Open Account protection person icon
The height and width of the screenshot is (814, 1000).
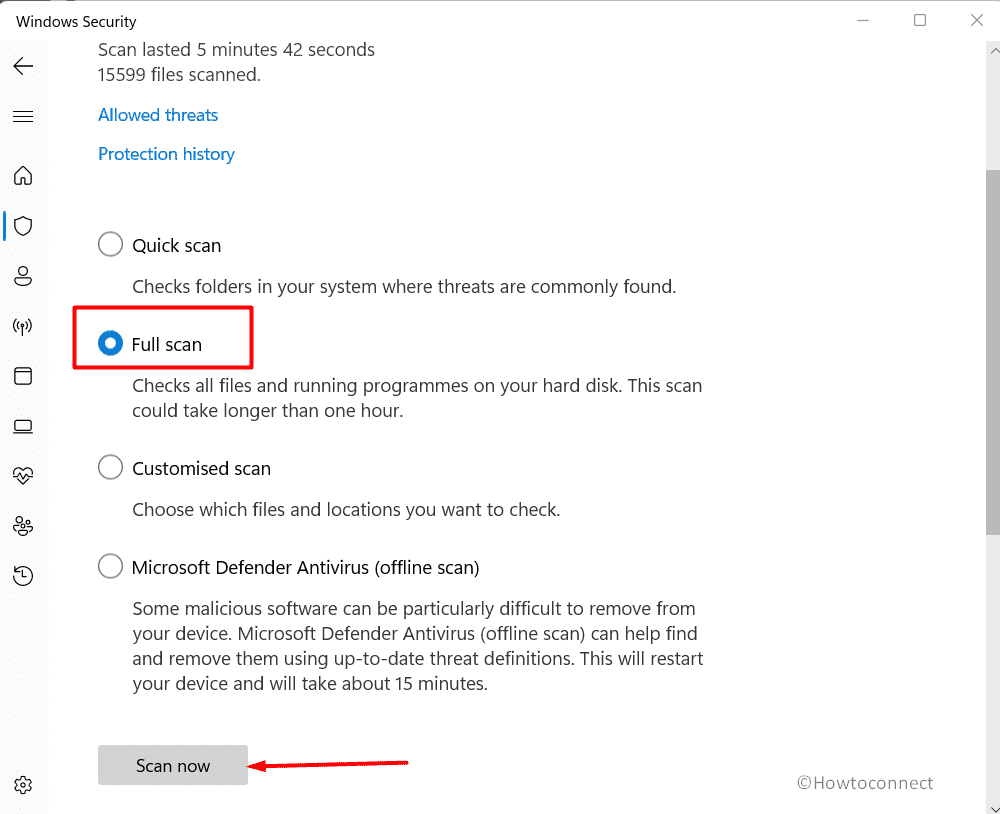click(x=23, y=276)
